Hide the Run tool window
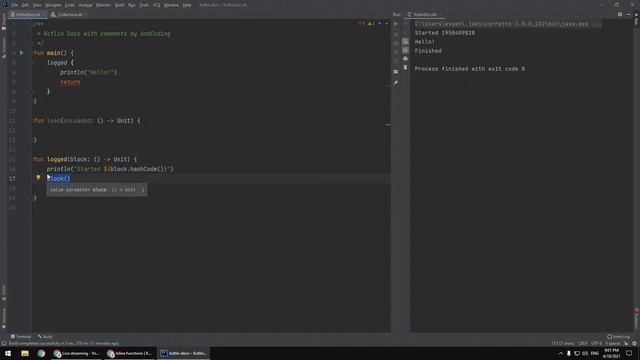Image resolution: width=640 pixels, height=360 pixels. click(629, 15)
